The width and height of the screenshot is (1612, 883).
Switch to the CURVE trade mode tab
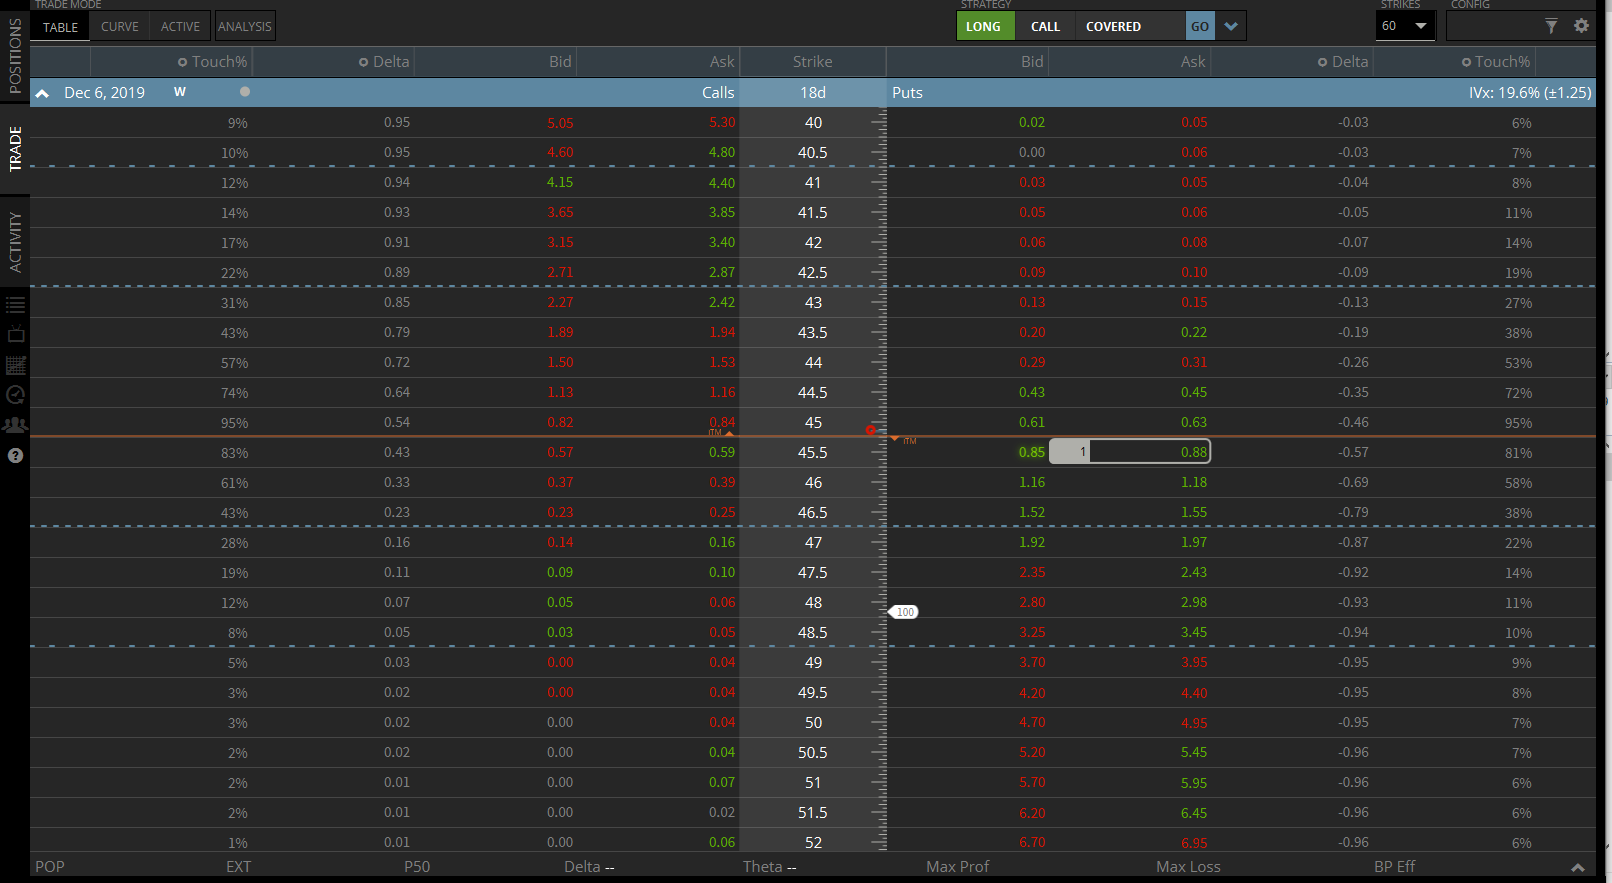[x=120, y=27]
